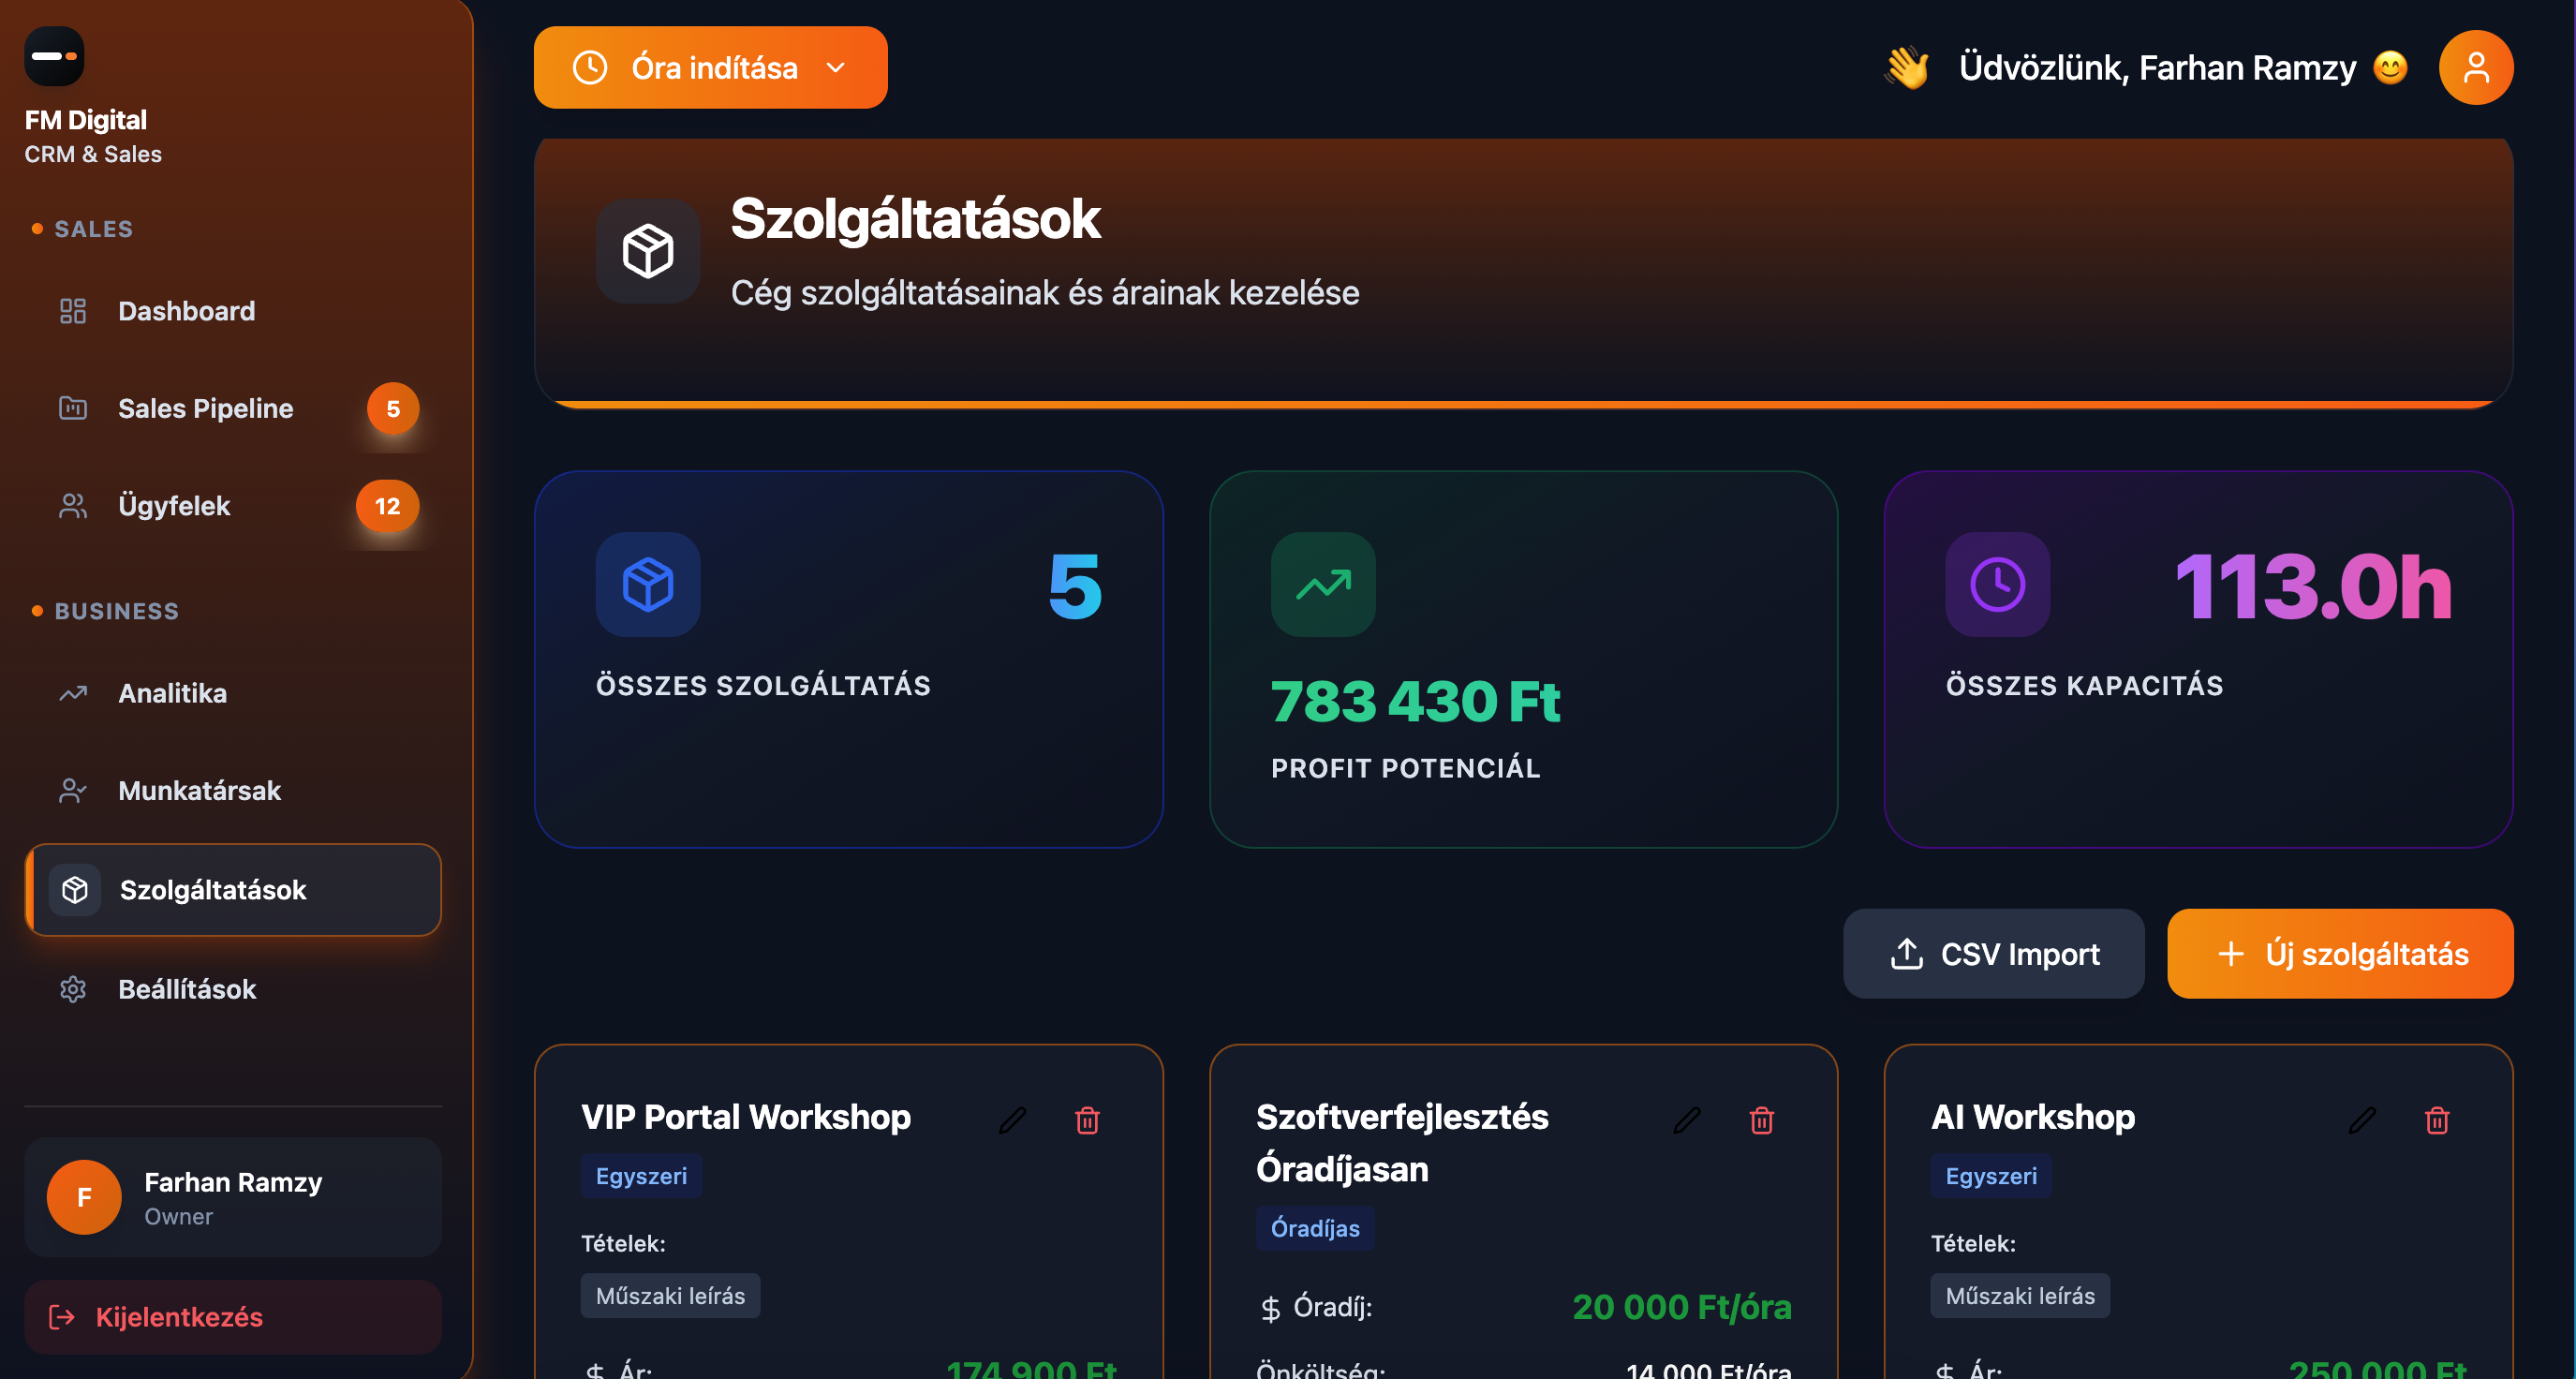This screenshot has width=2576, height=1379.
Task: Open Beállítások settings
Action: pyautogui.click(x=187, y=989)
